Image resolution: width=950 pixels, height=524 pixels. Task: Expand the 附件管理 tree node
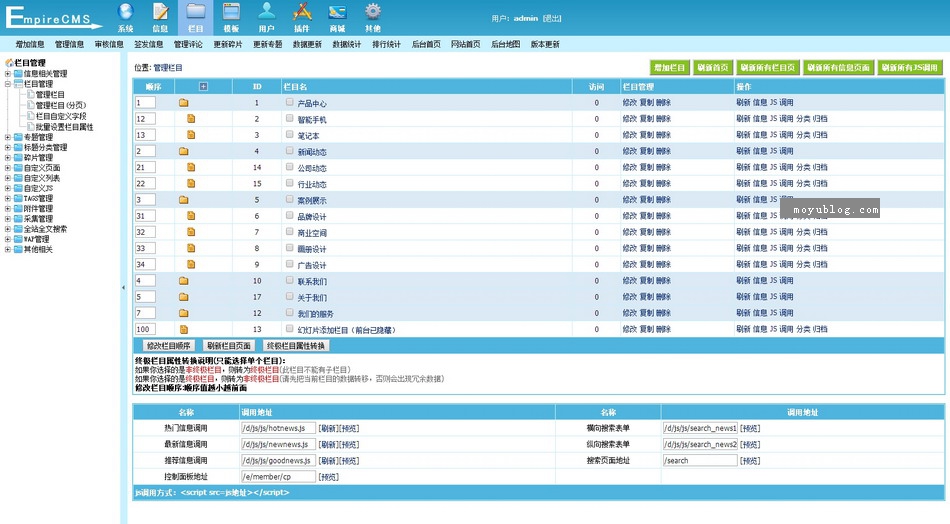pos(8,208)
